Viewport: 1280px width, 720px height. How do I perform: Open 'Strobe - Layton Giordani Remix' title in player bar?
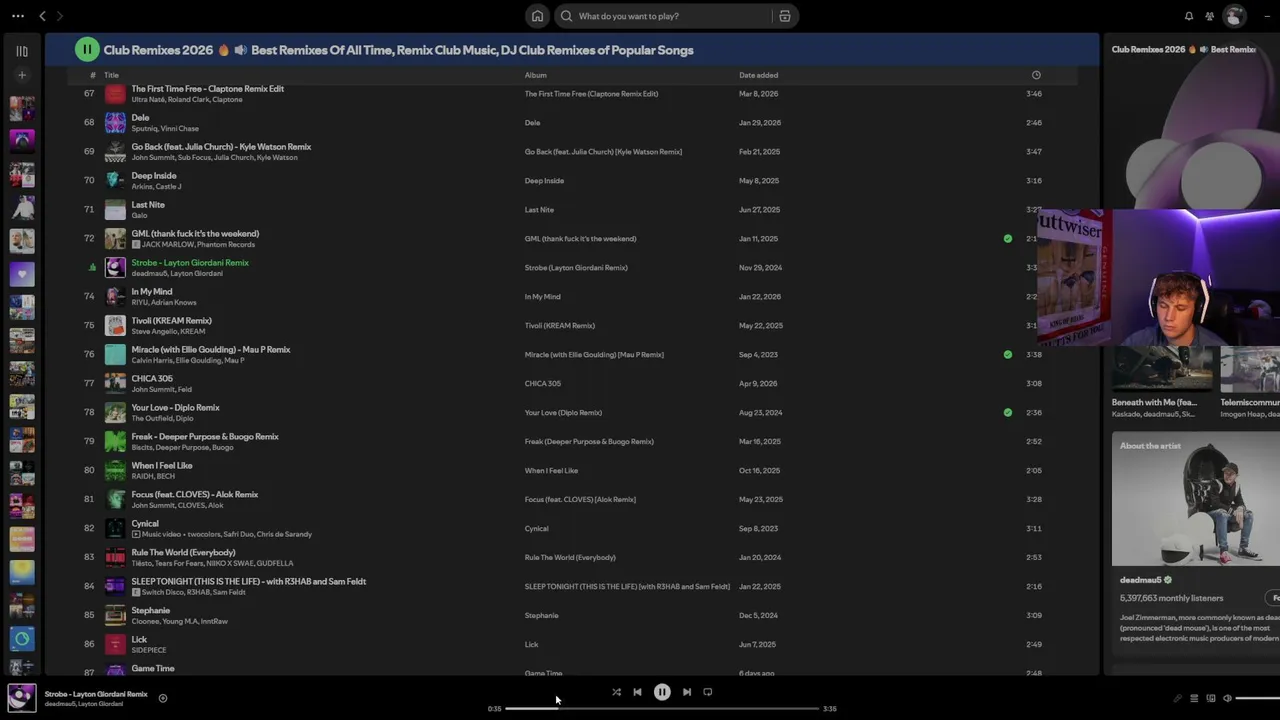pos(96,694)
